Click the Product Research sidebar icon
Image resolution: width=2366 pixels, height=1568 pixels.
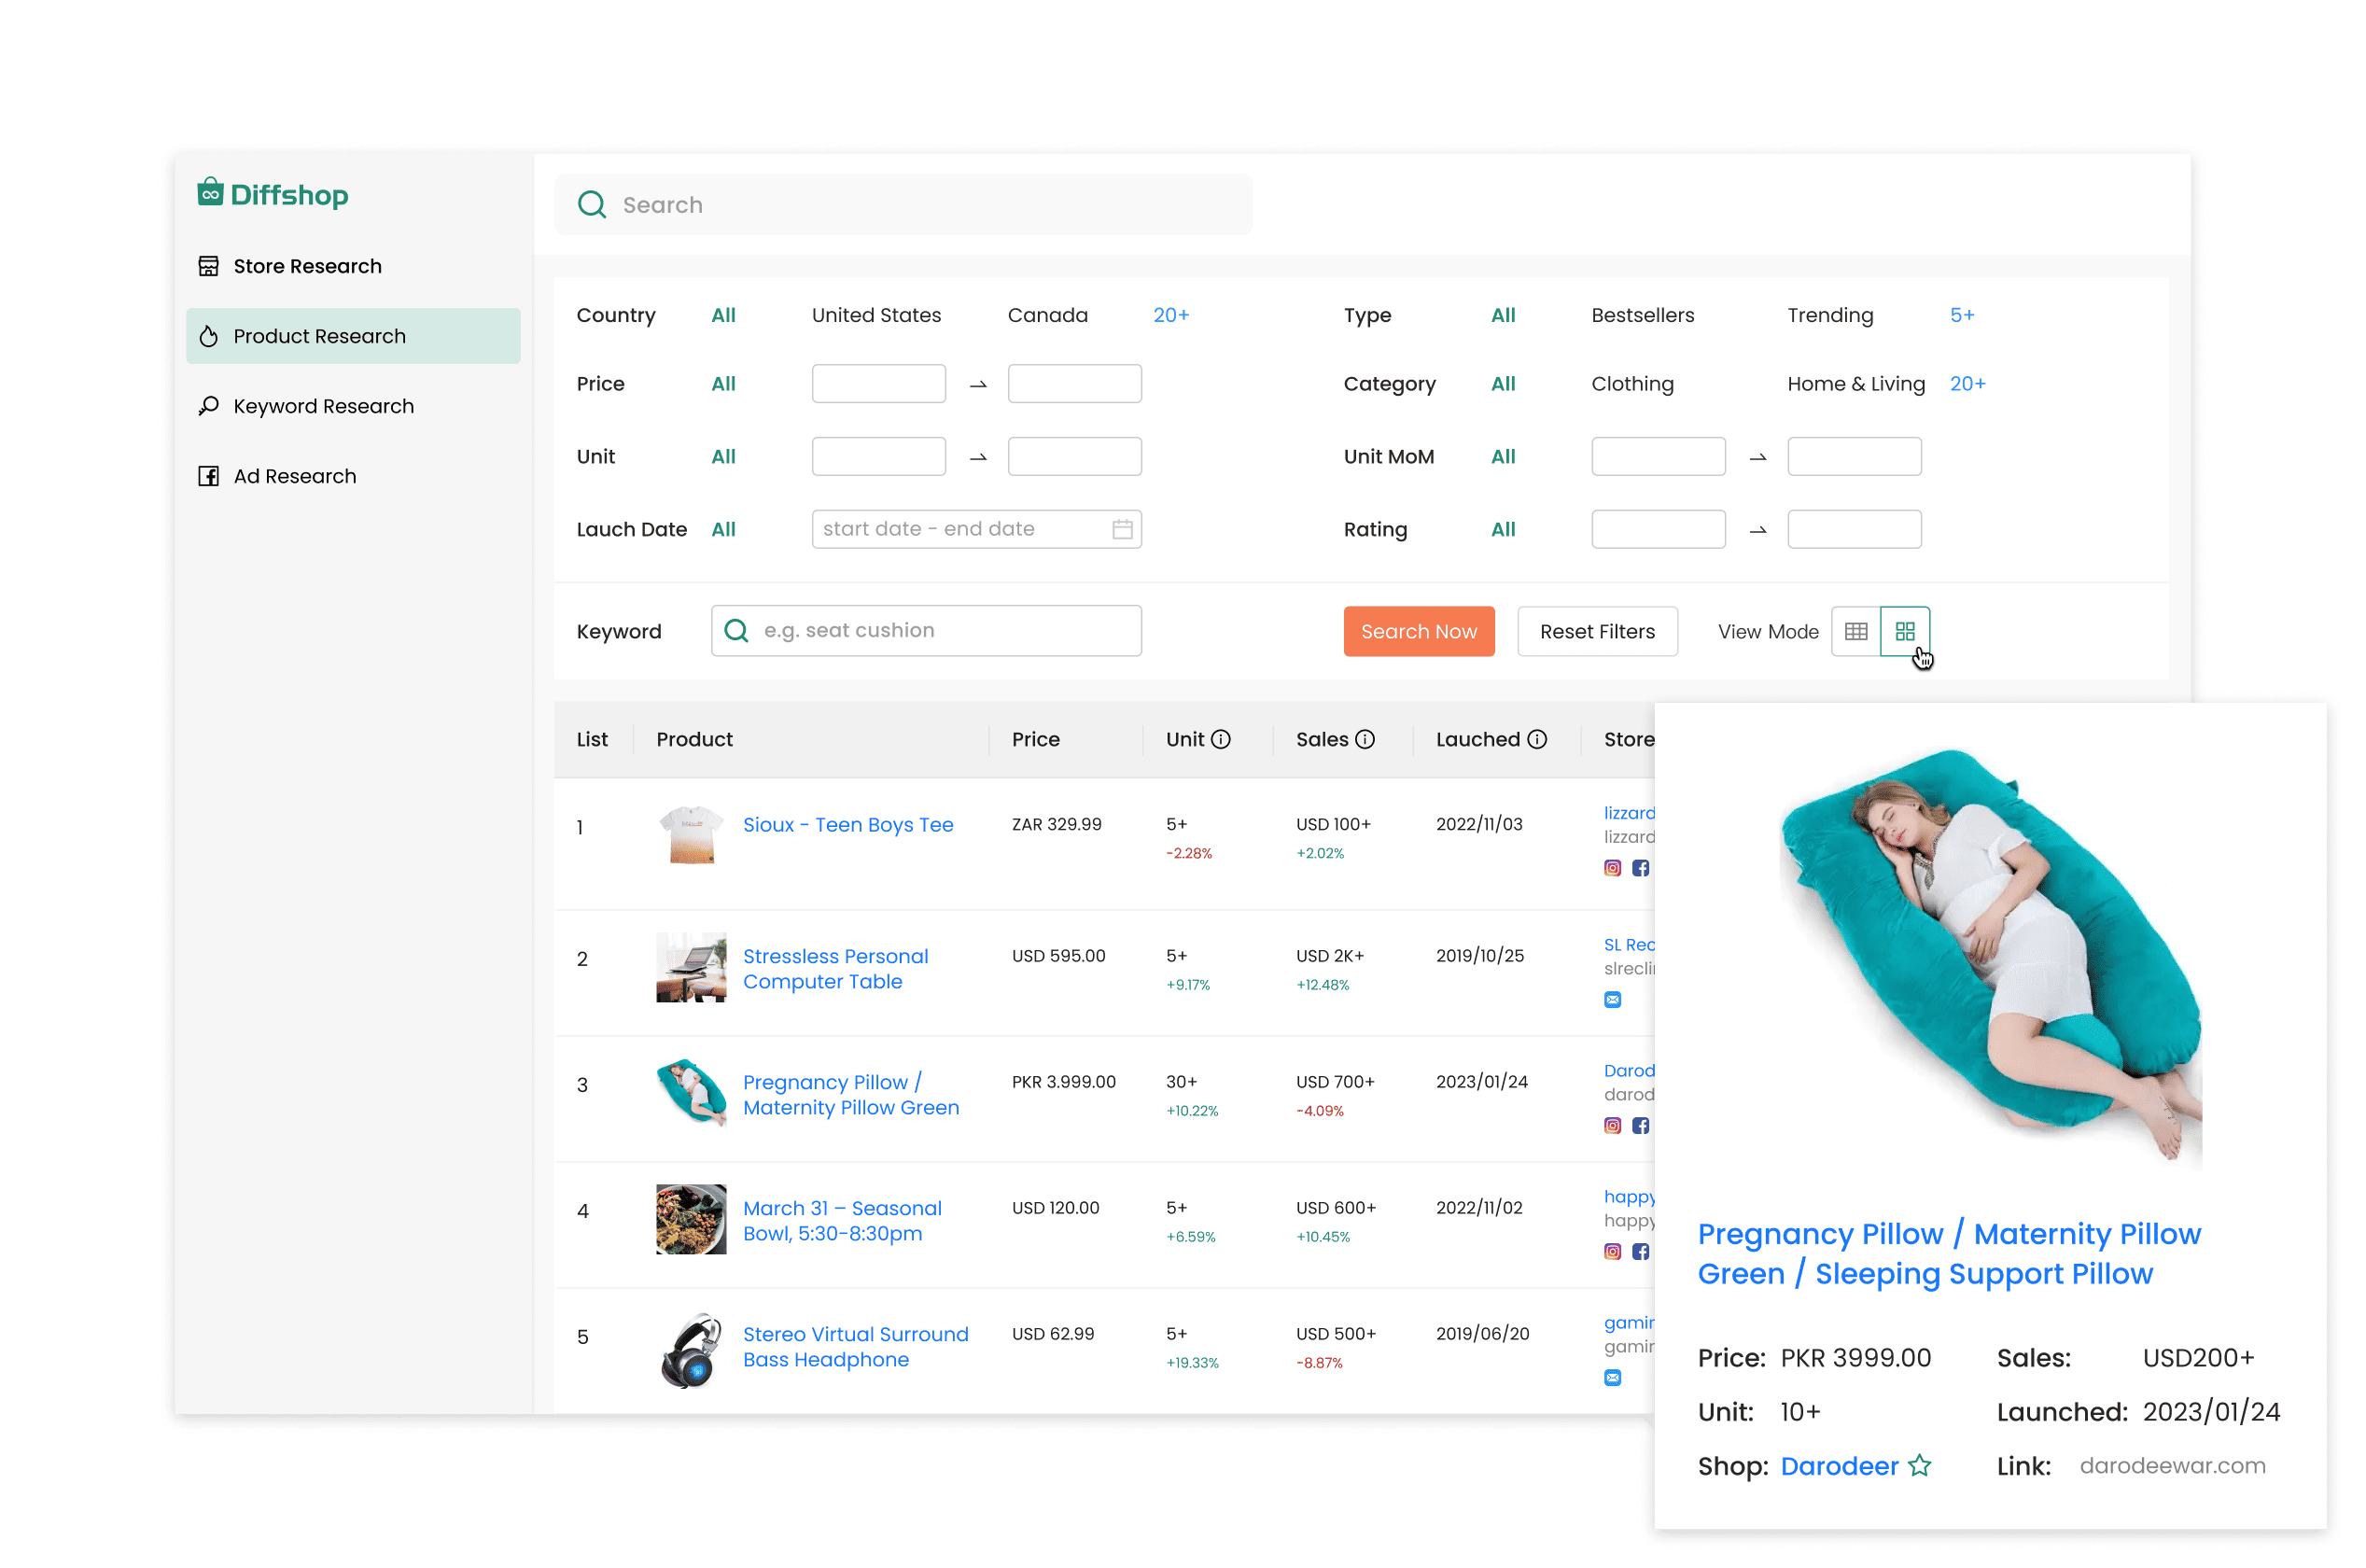208,336
